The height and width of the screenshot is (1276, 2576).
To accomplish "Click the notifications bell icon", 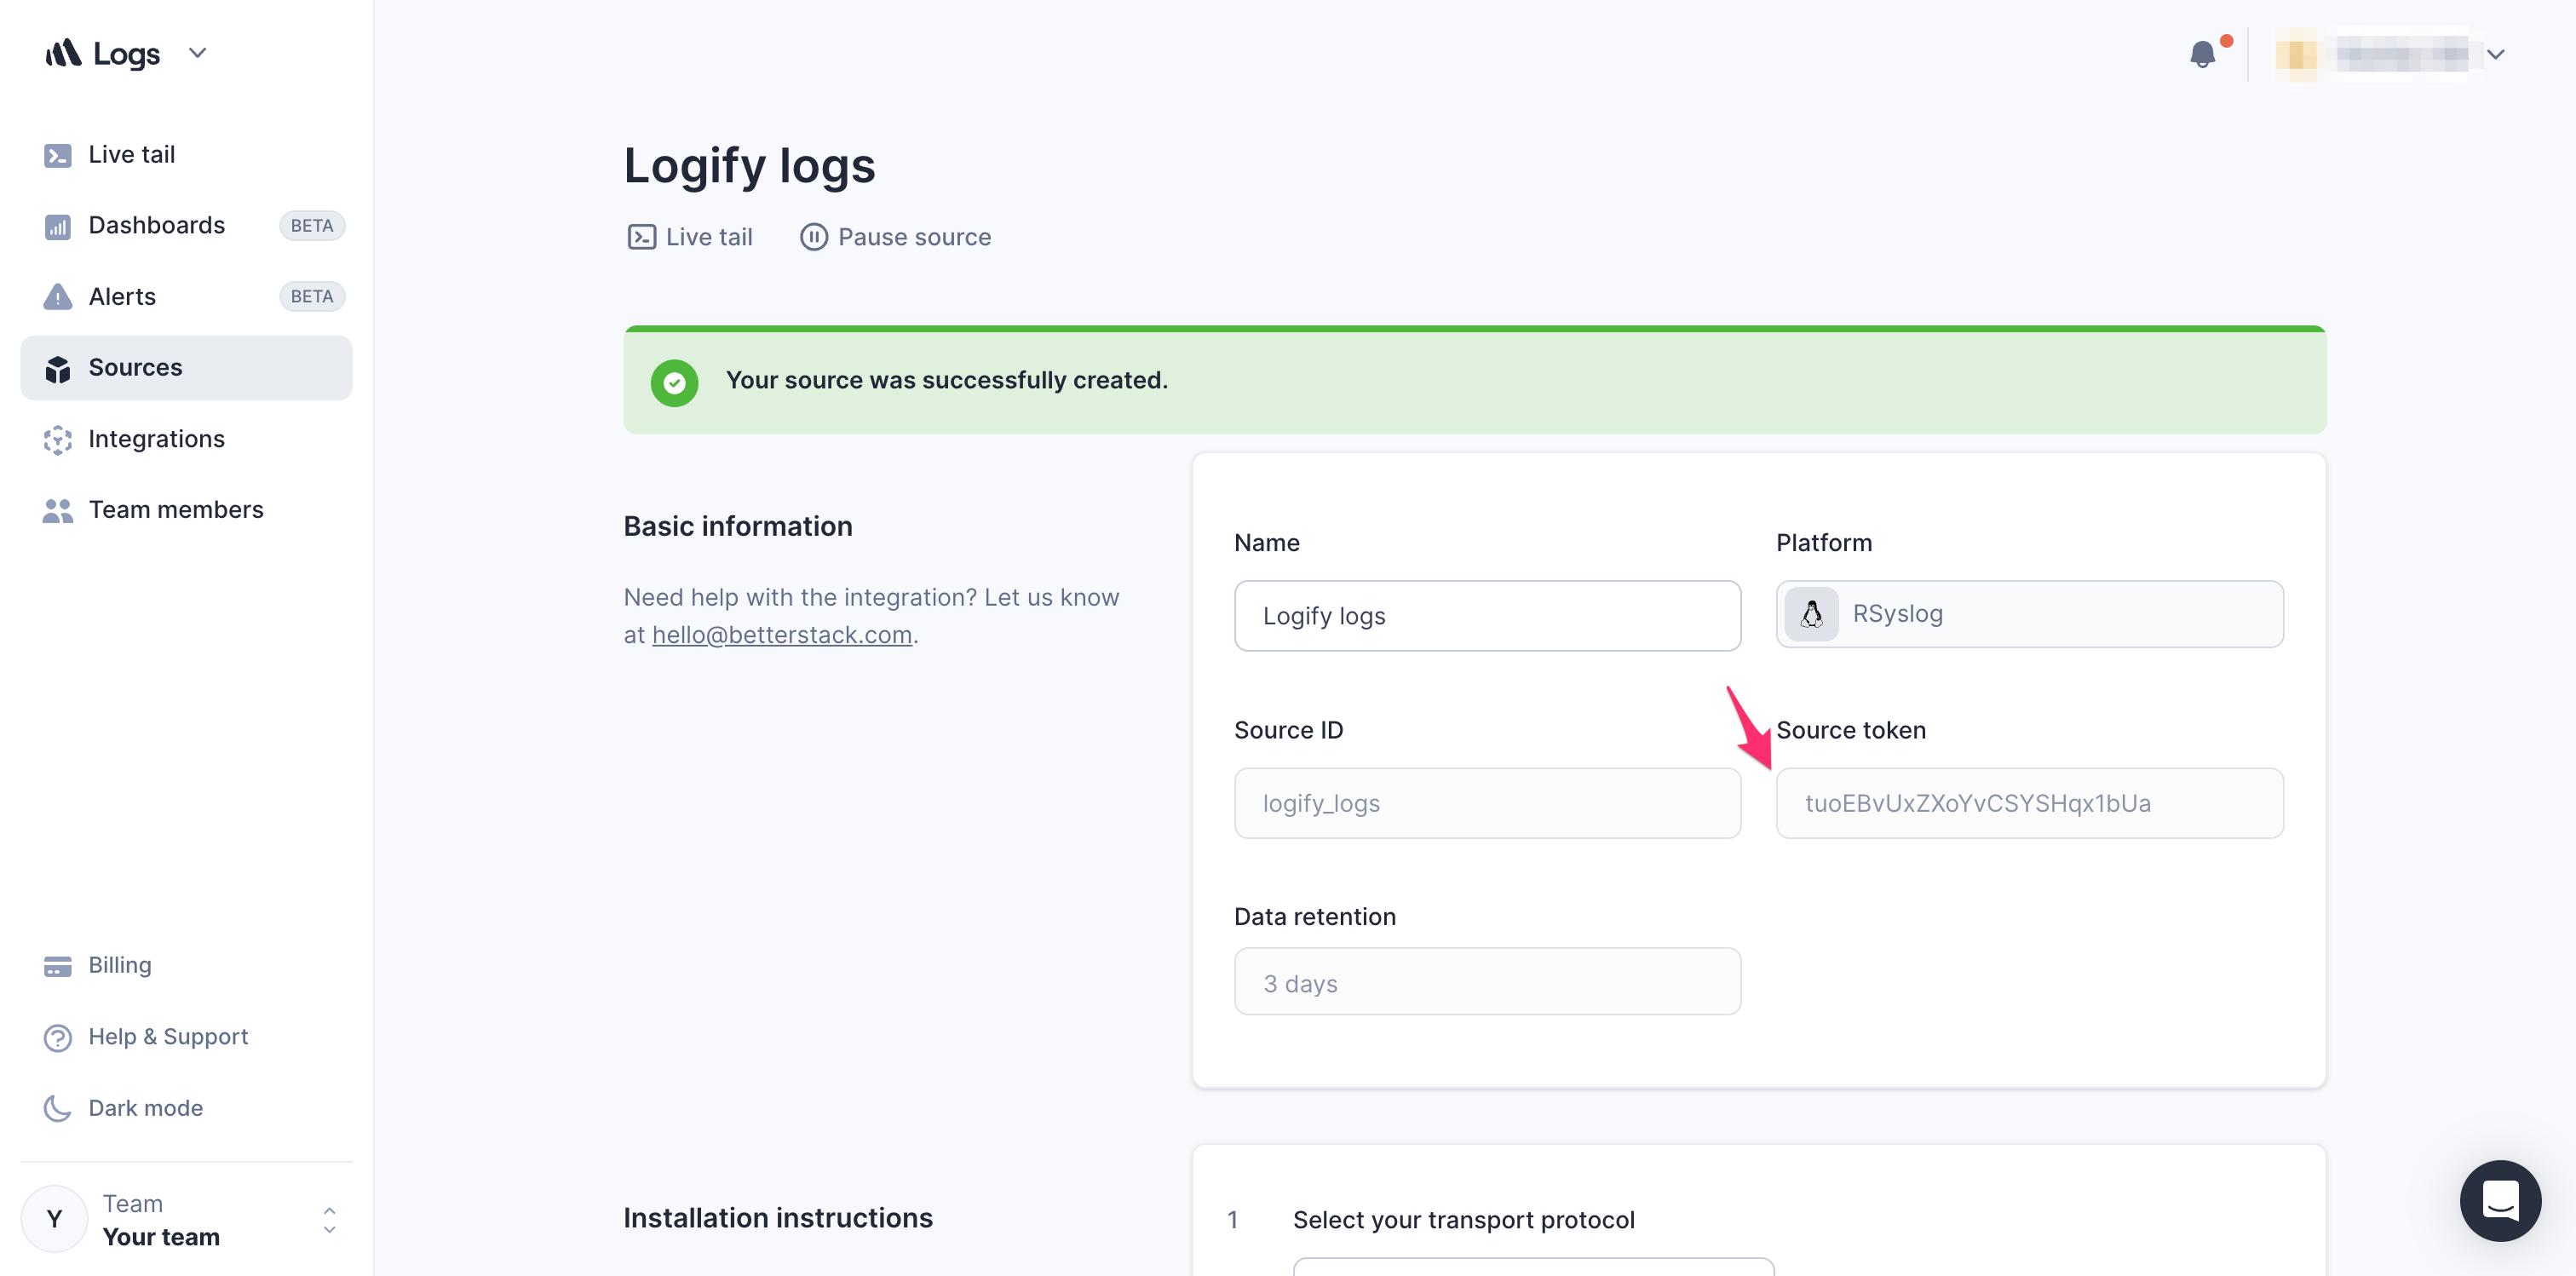I will coord(2201,54).
